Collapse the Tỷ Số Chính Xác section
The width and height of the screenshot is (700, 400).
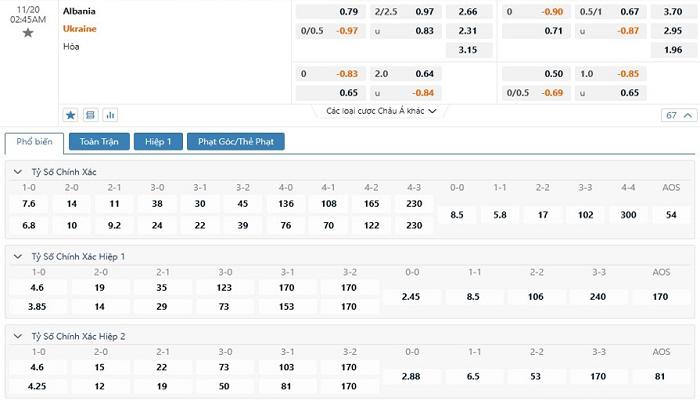pyautogui.click(x=18, y=172)
